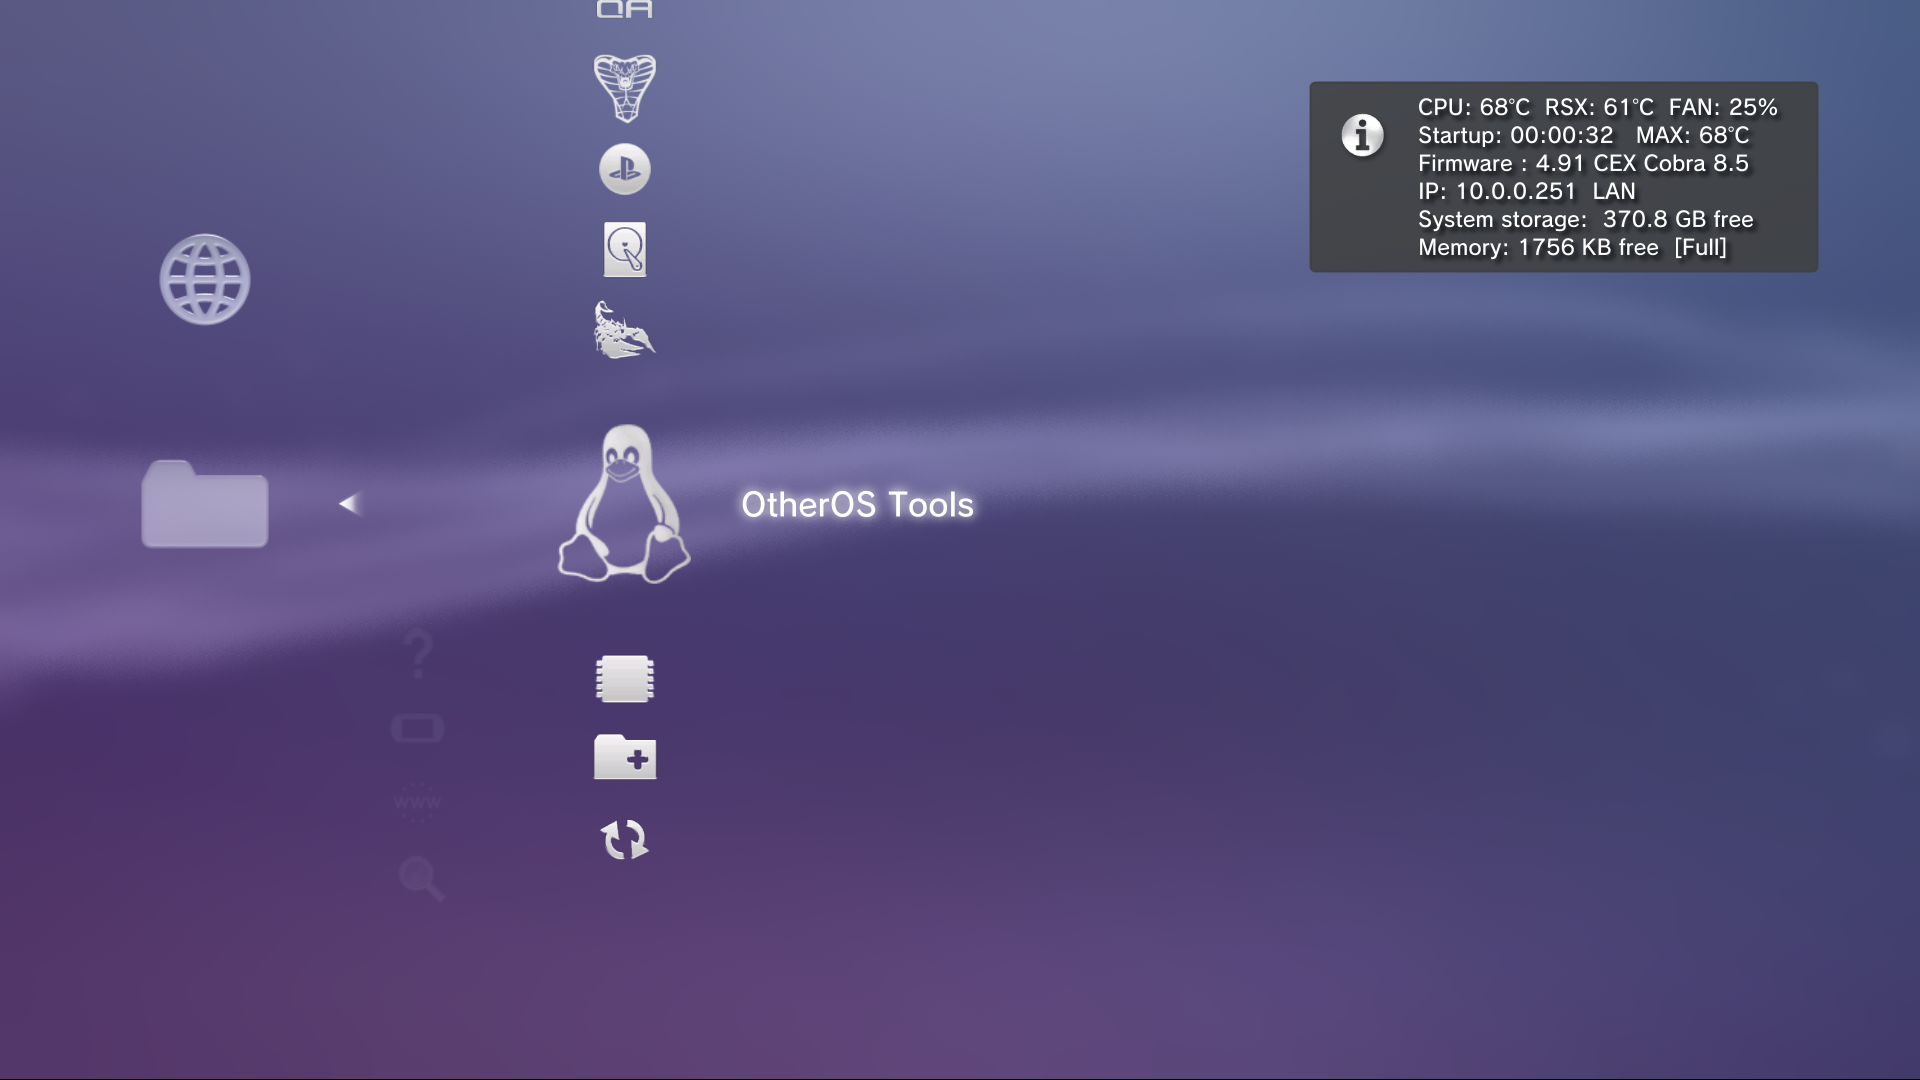
Task: Open the hard disk drive icon
Action: point(625,249)
